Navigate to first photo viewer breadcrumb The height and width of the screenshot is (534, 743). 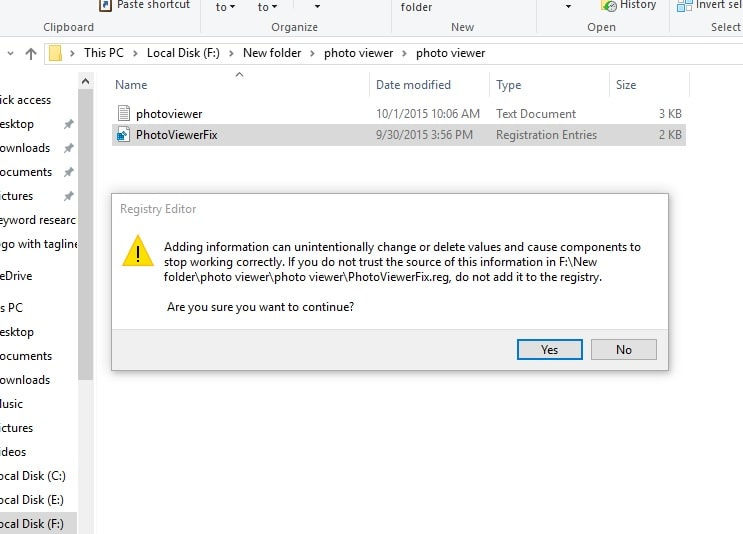click(x=359, y=53)
